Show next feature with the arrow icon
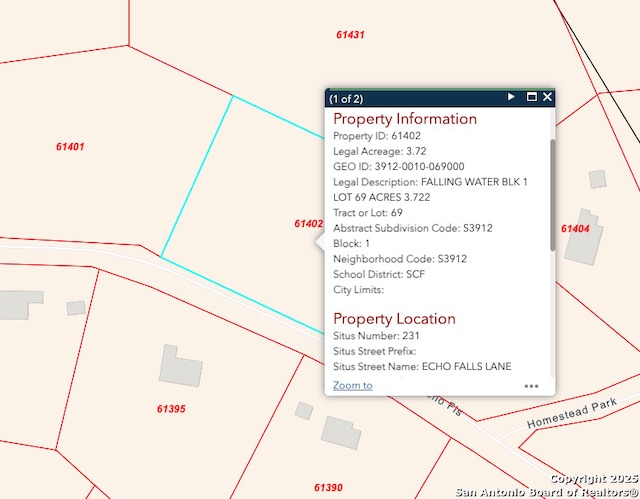The width and height of the screenshot is (640, 499). point(511,97)
